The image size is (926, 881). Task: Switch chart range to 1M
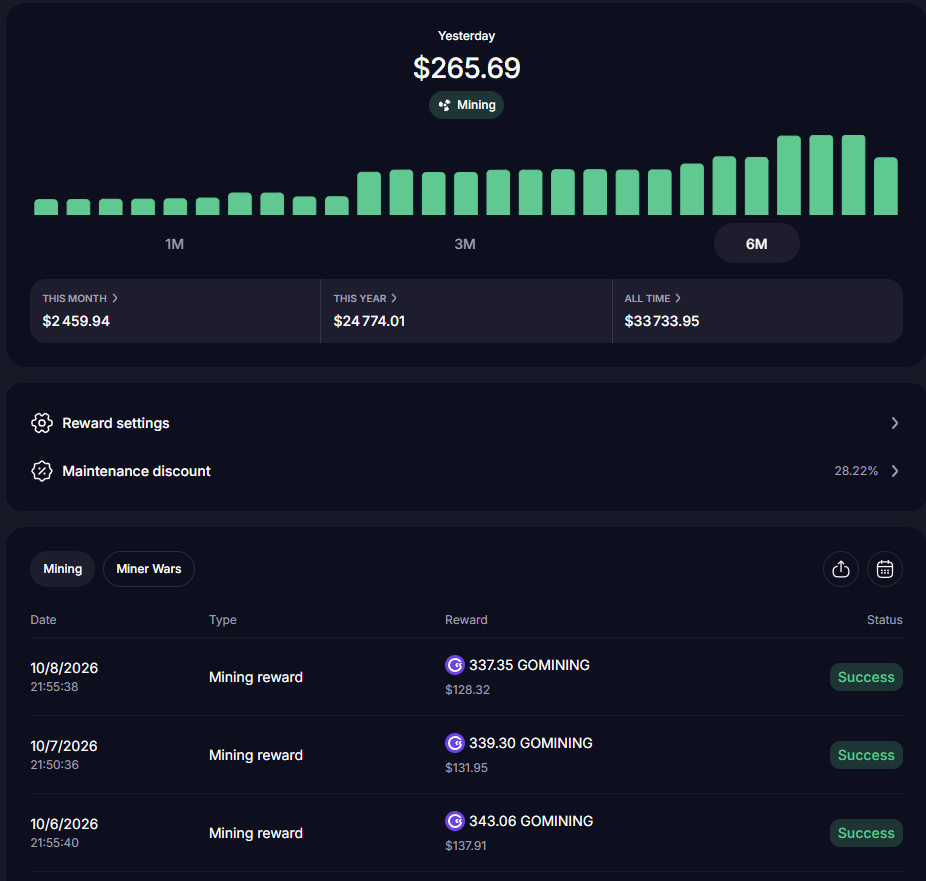click(174, 244)
